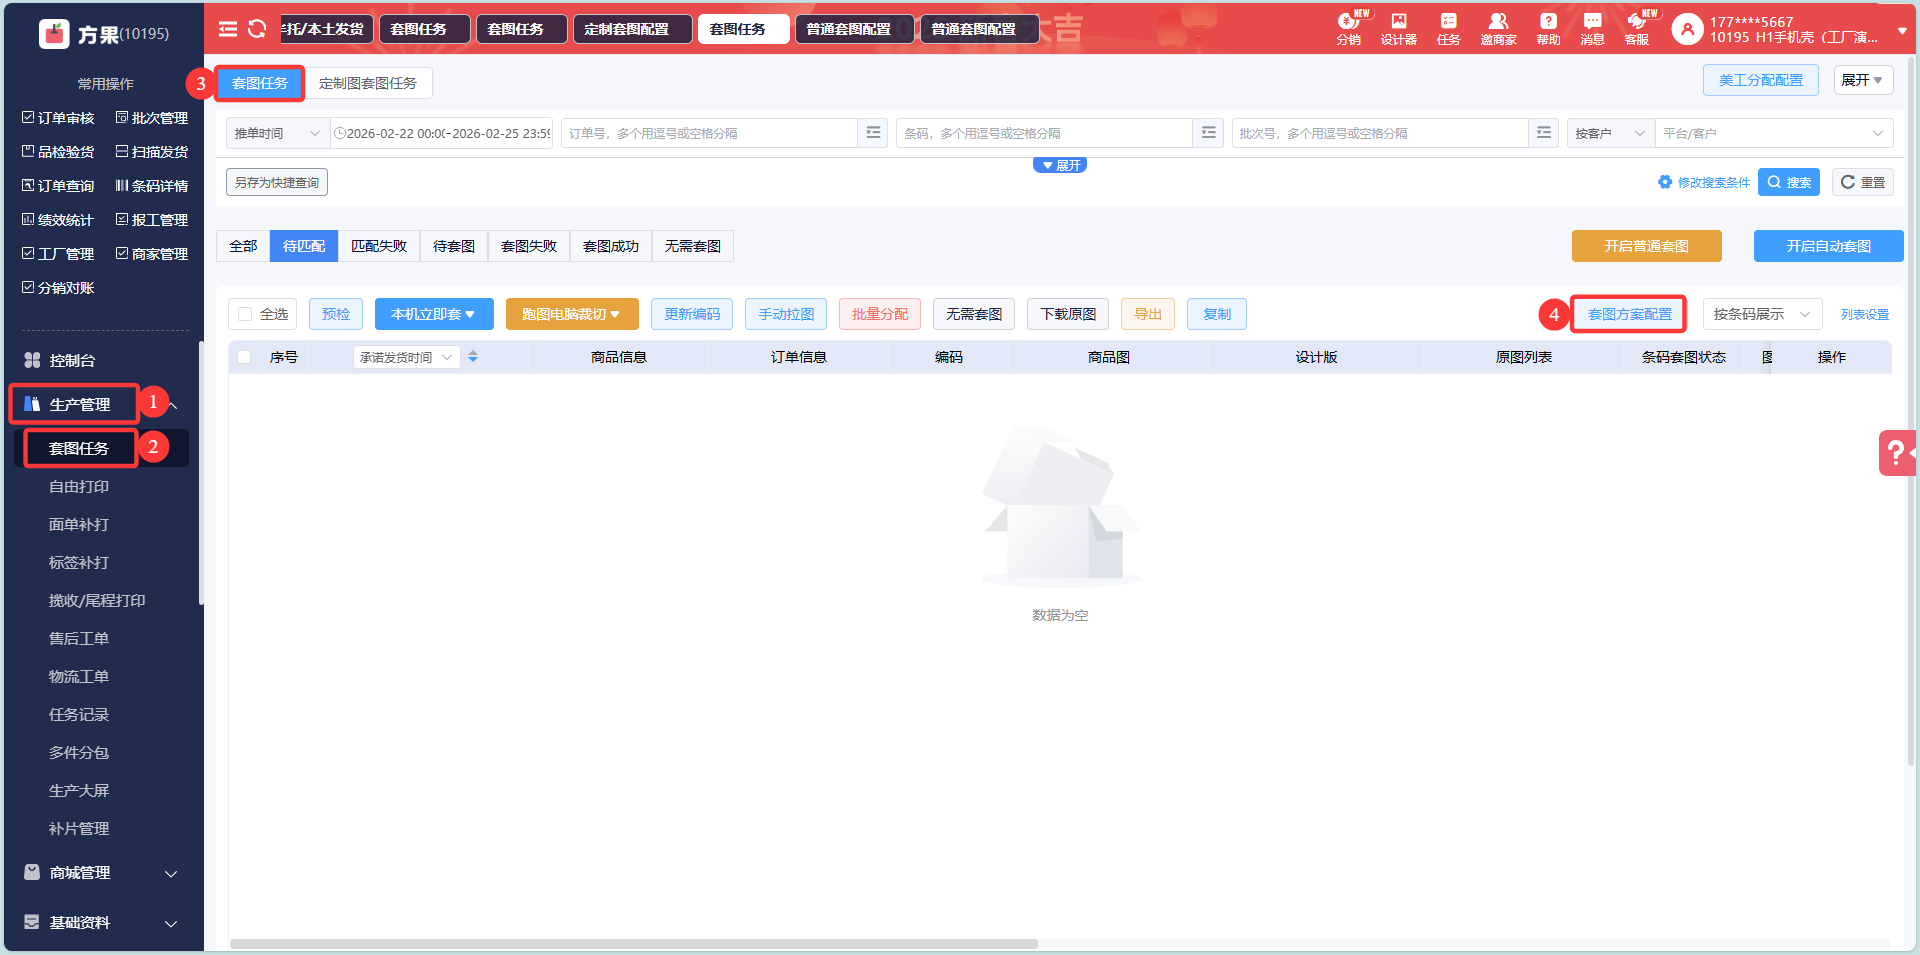Open the 按客户 dropdown
Viewport: 1920px width, 955px height.
coord(1610,133)
